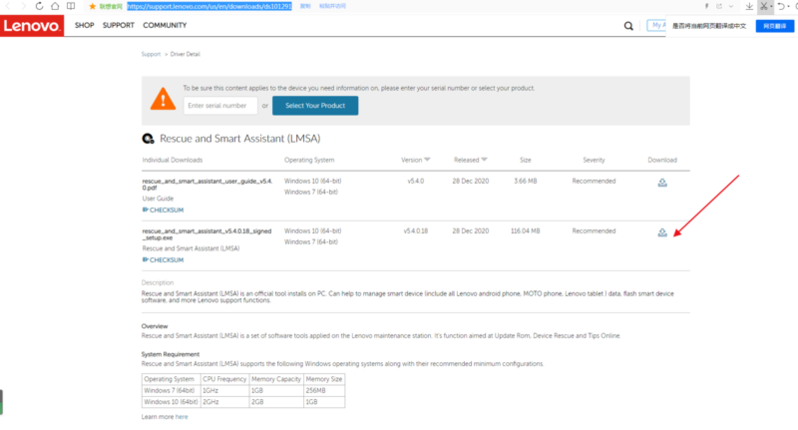The height and width of the screenshot is (430, 798).
Task: Click the browser back arrow
Action: coord(7,6)
